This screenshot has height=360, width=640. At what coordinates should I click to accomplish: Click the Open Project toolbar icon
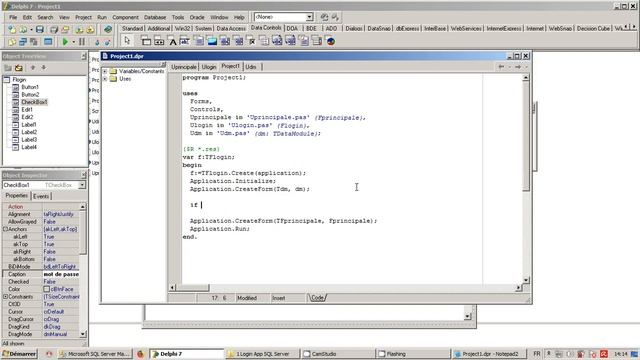65,29
